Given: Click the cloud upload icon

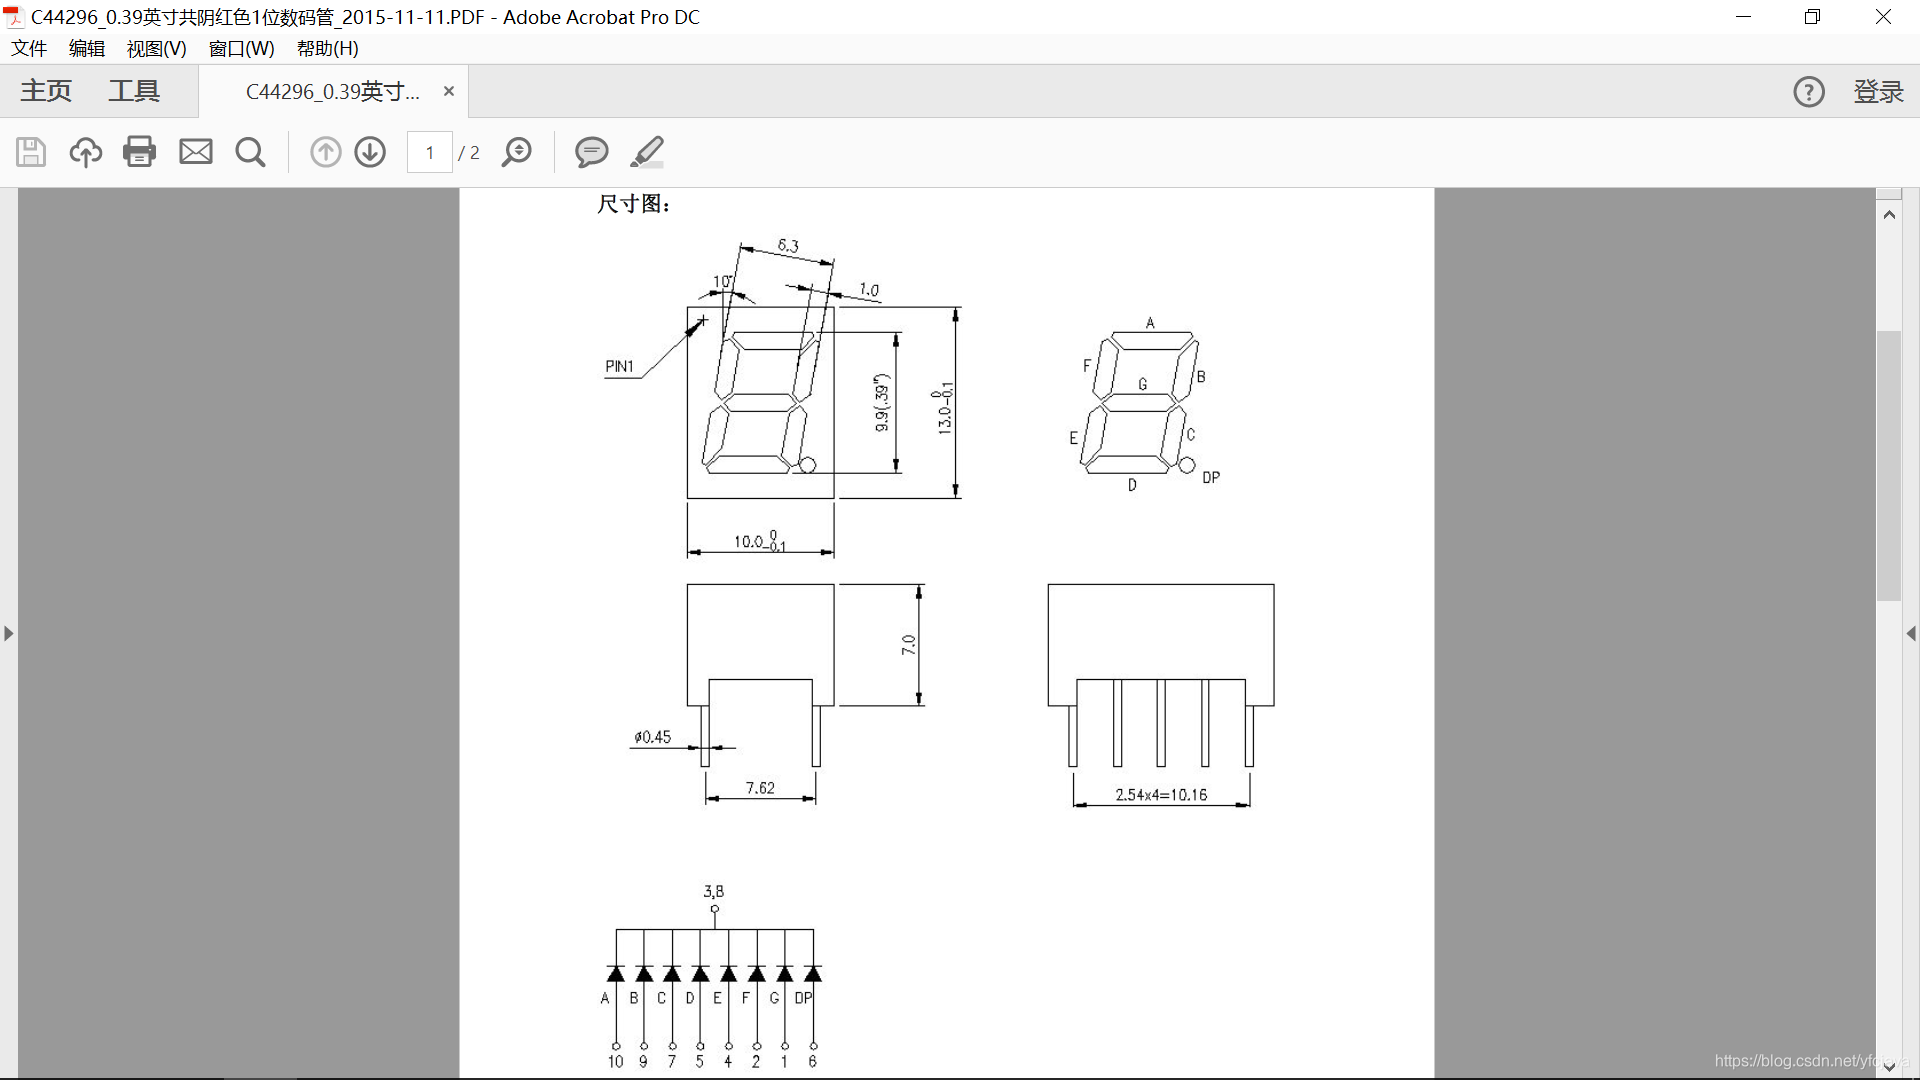Looking at the screenshot, I should click(x=86, y=152).
